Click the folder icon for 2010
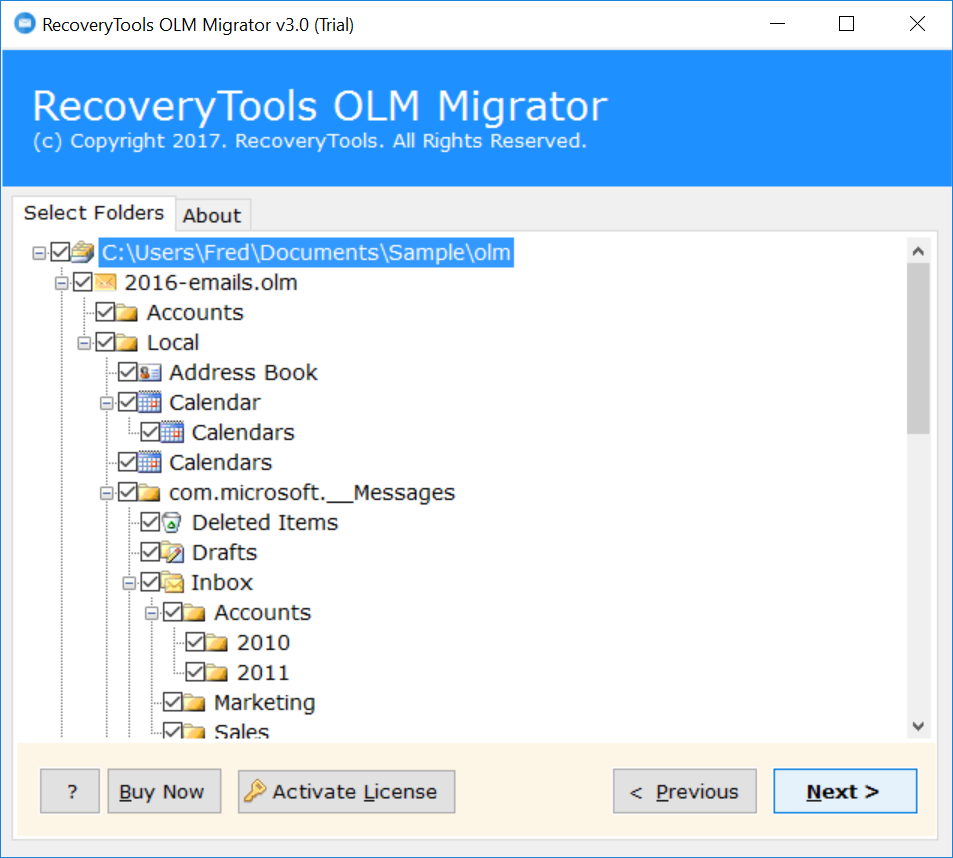The image size is (953, 858). click(x=216, y=642)
